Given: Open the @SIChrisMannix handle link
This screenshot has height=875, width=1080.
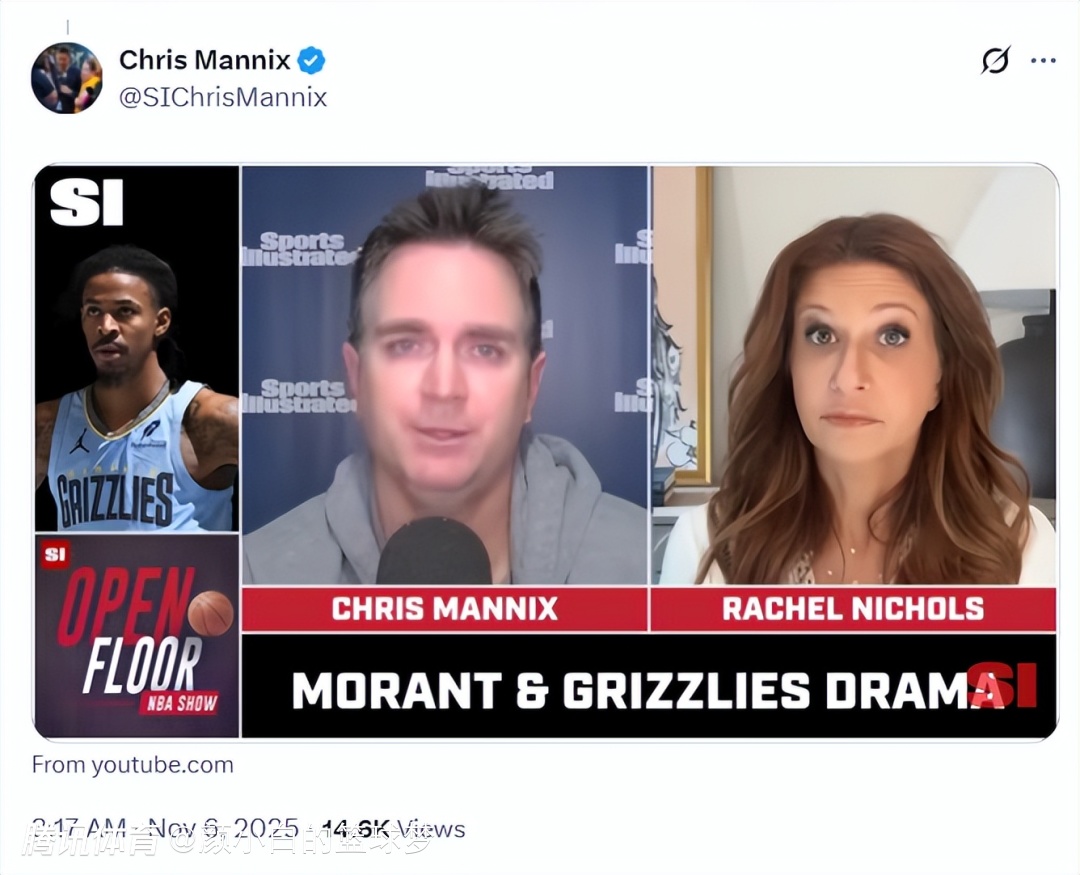Looking at the screenshot, I should point(222,97).
